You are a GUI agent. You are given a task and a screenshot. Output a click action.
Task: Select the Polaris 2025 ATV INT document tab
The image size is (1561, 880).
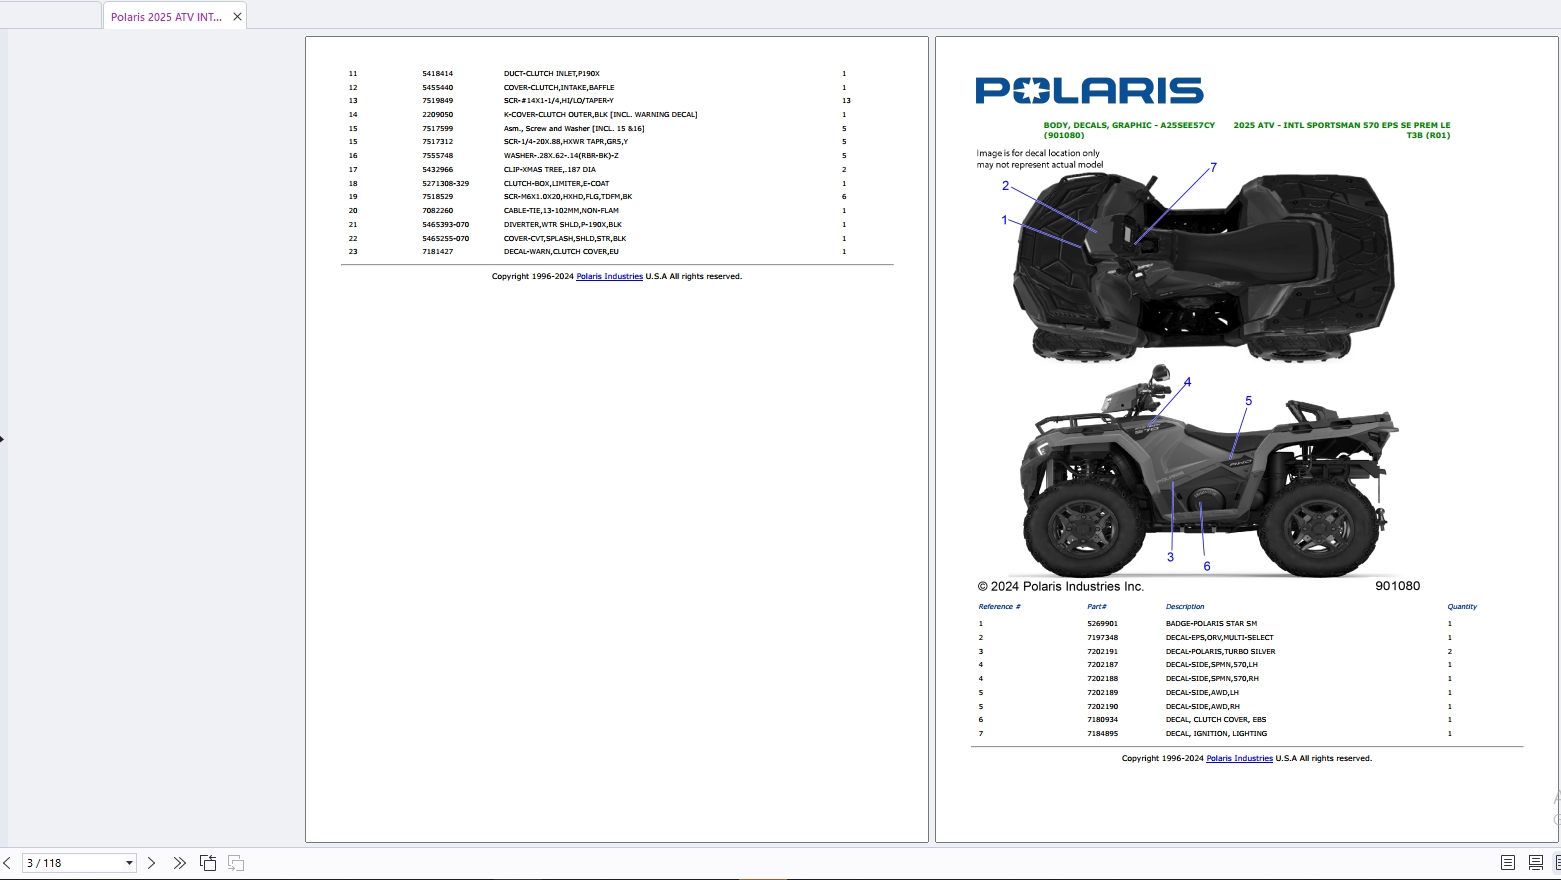tap(166, 17)
